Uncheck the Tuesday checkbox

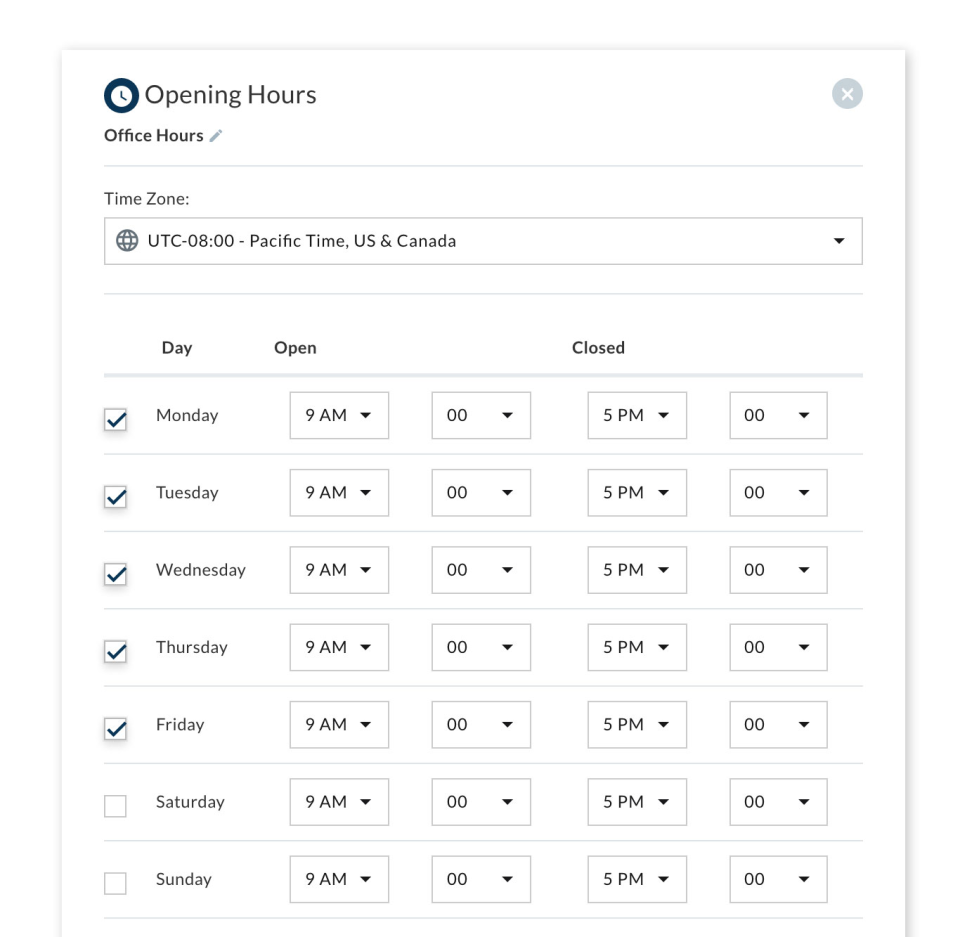coord(116,497)
